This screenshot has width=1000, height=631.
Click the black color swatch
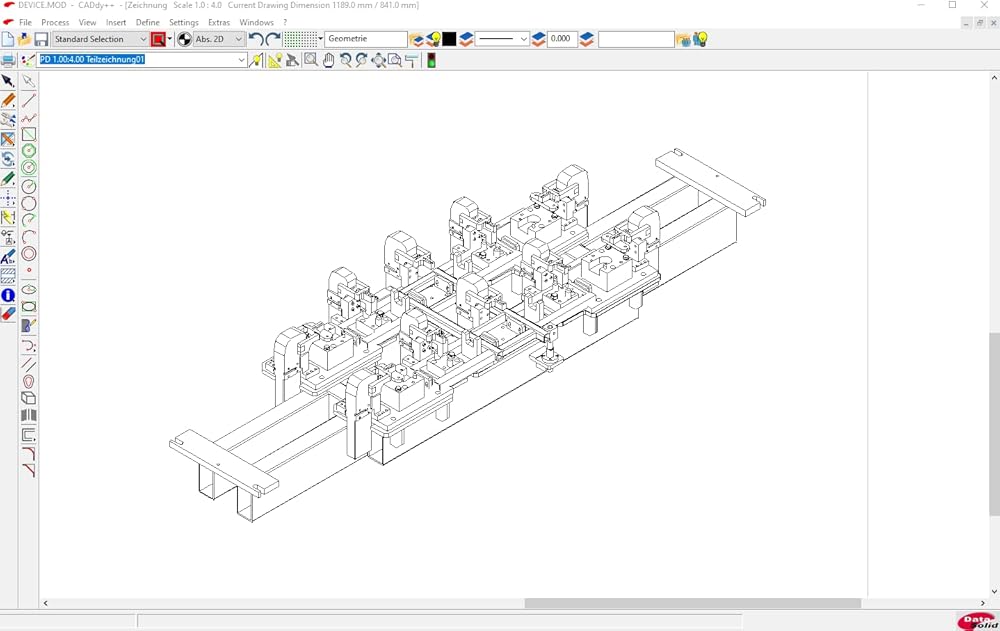point(450,39)
